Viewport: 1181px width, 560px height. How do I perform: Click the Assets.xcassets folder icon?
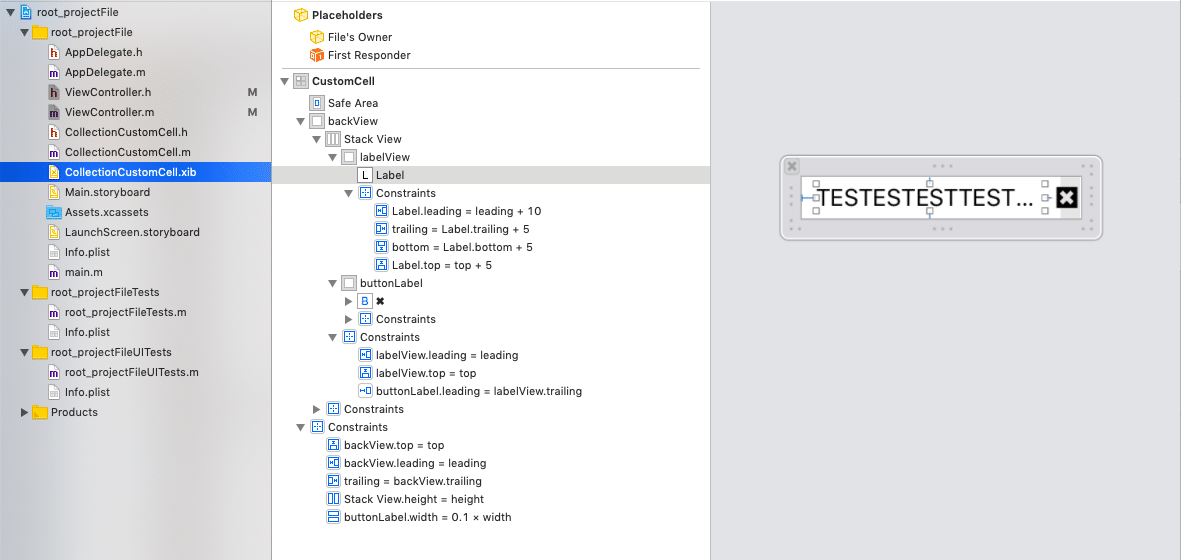tap(54, 212)
